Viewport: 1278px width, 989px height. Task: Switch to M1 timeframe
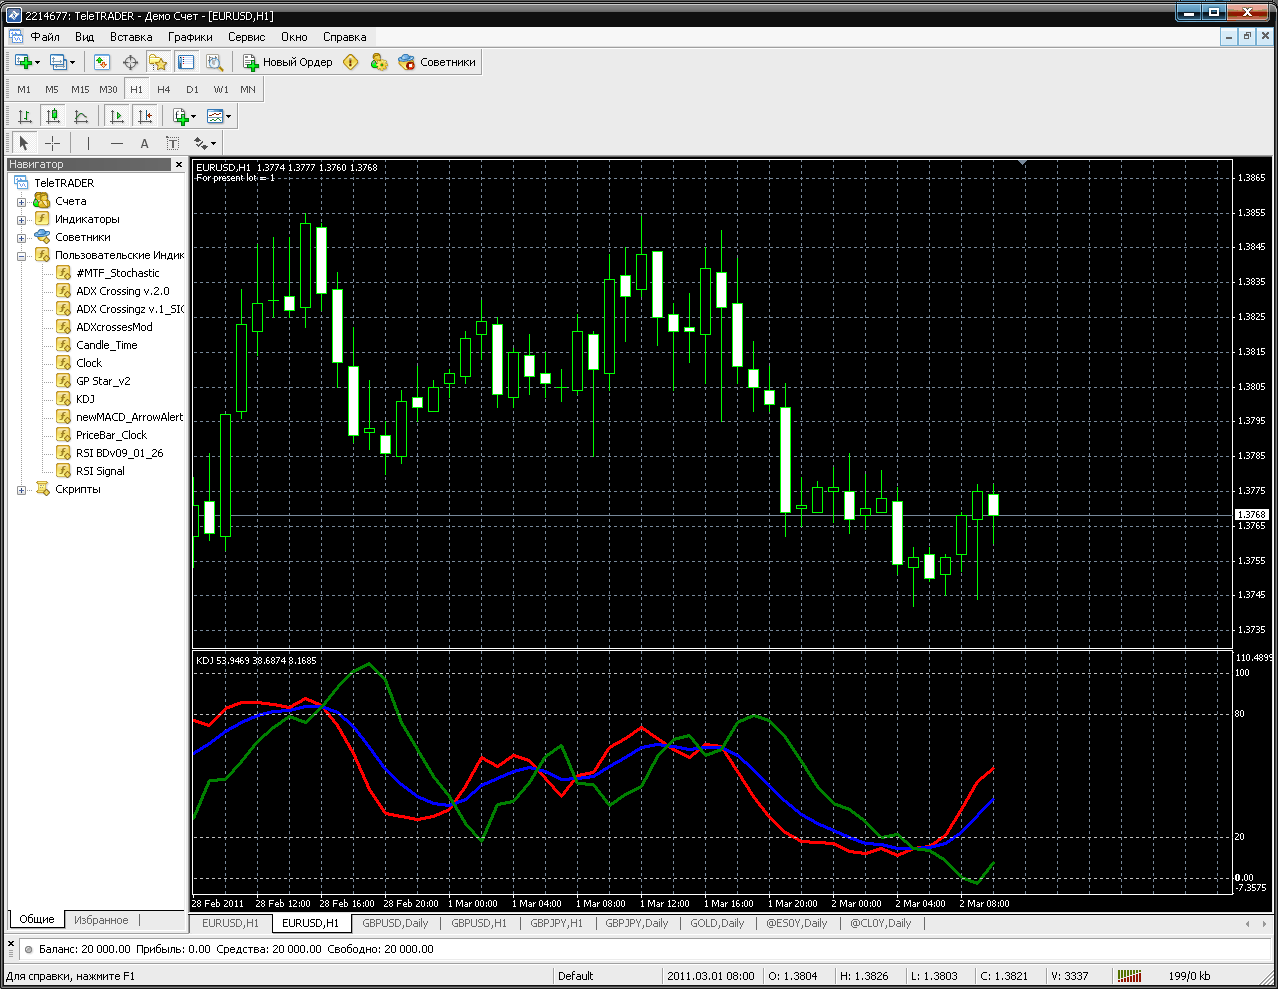[24, 89]
